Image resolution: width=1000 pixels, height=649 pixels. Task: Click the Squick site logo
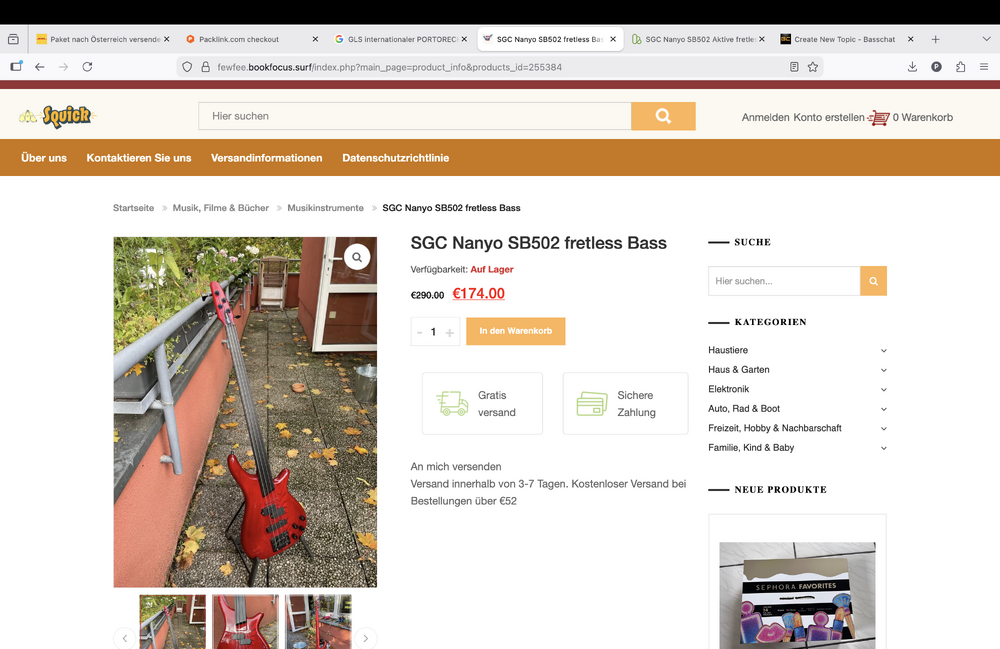tap(55, 117)
